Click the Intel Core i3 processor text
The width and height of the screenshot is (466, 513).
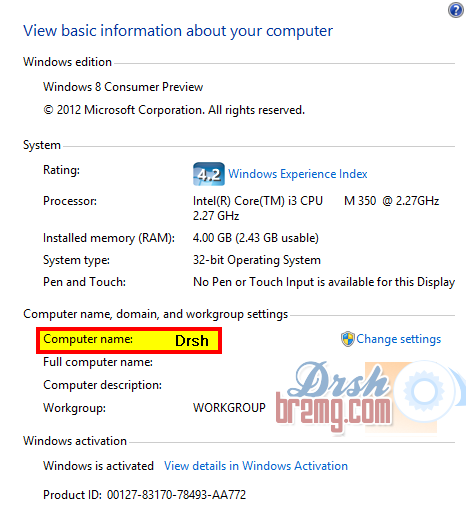point(316,208)
